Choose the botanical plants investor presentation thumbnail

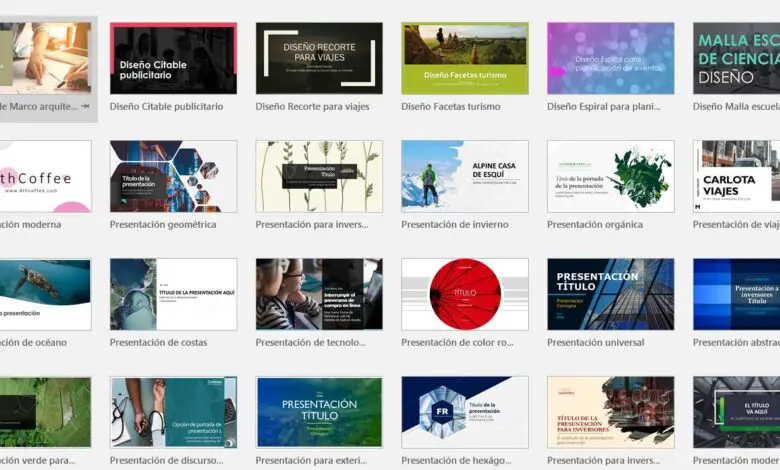pos(319,177)
